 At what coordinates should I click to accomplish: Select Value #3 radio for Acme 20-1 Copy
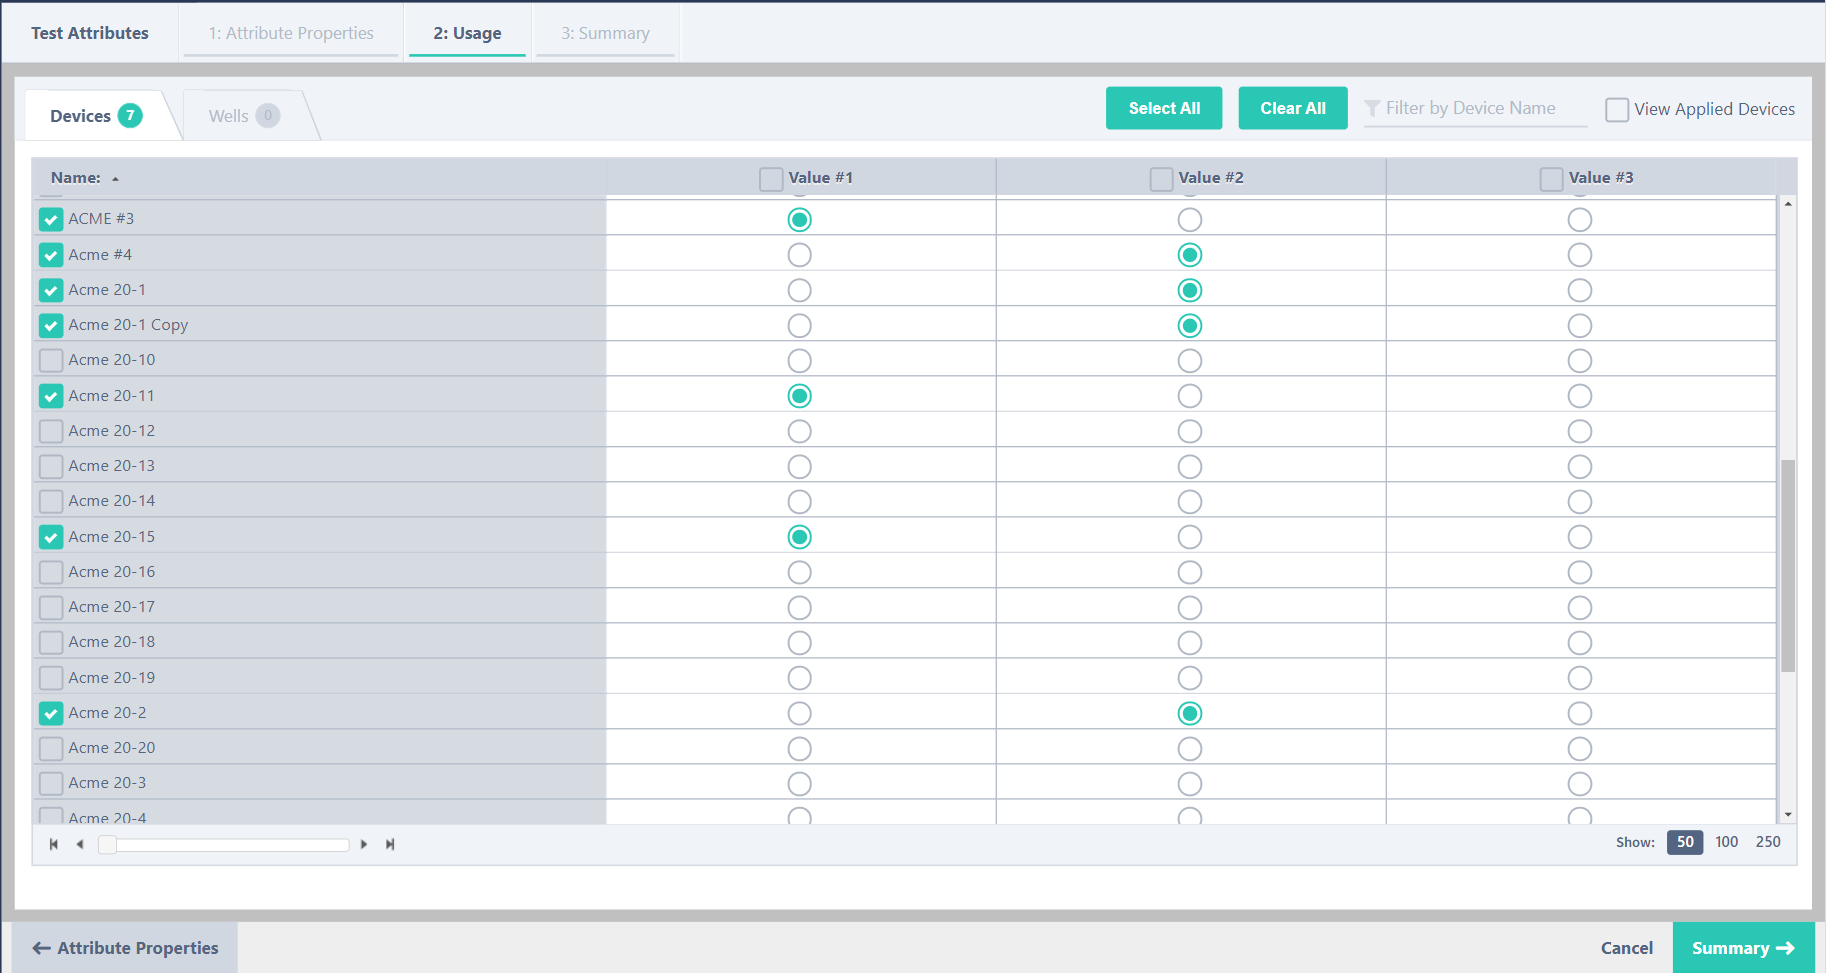pos(1580,325)
